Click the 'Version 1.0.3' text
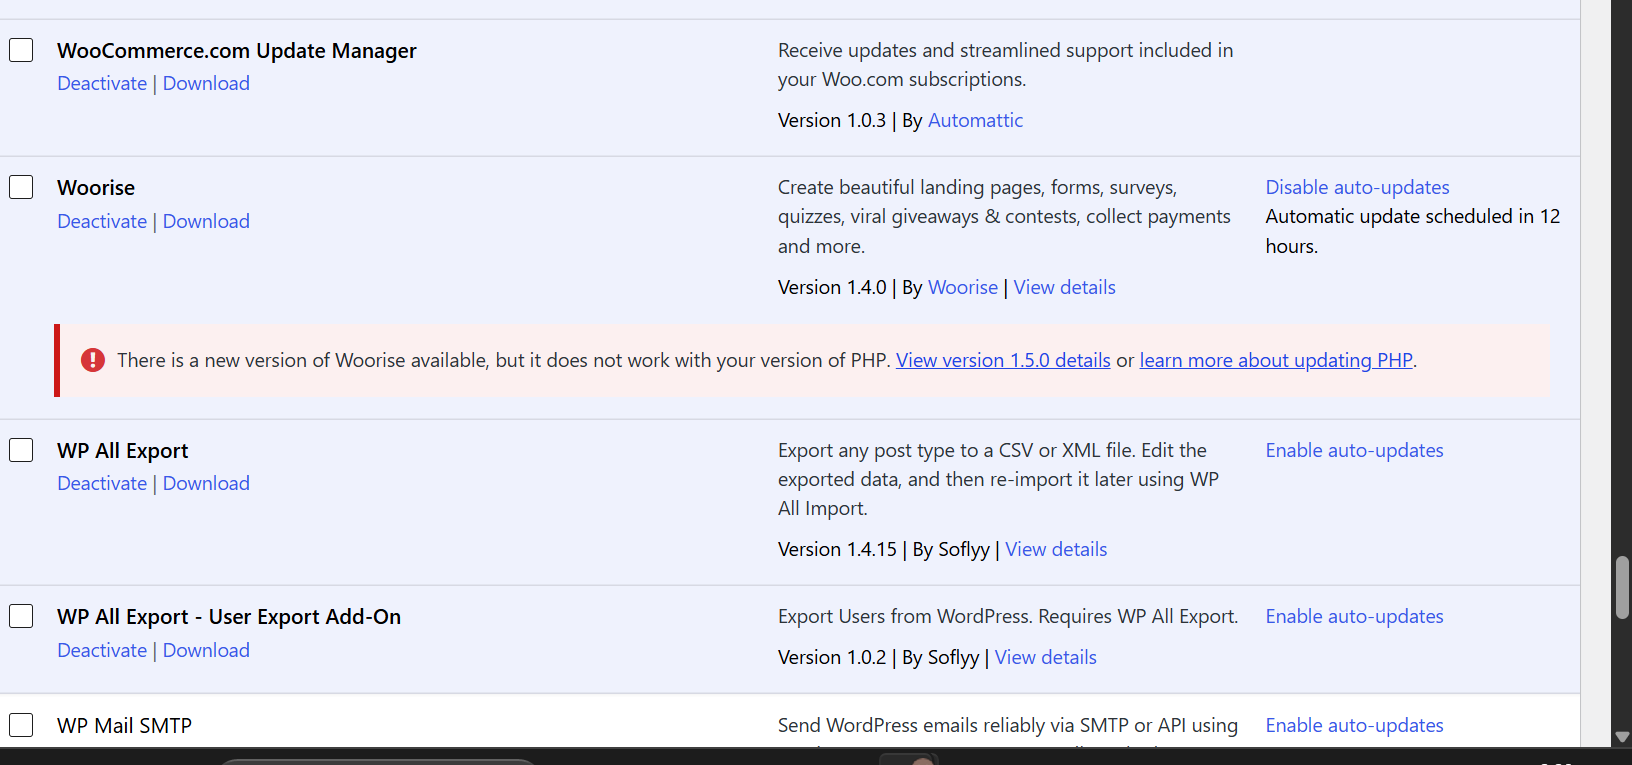 pyautogui.click(x=832, y=120)
